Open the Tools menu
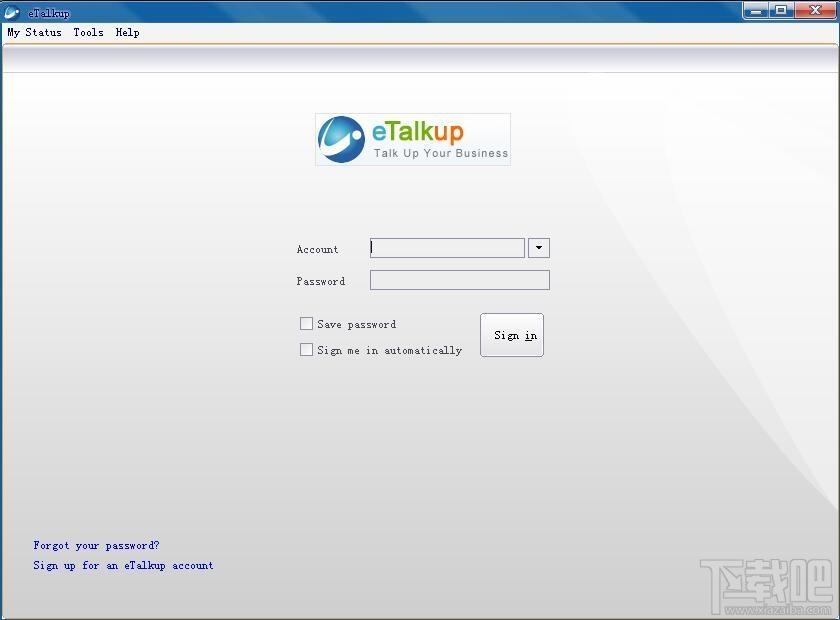This screenshot has height=620, width=840. (x=88, y=33)
